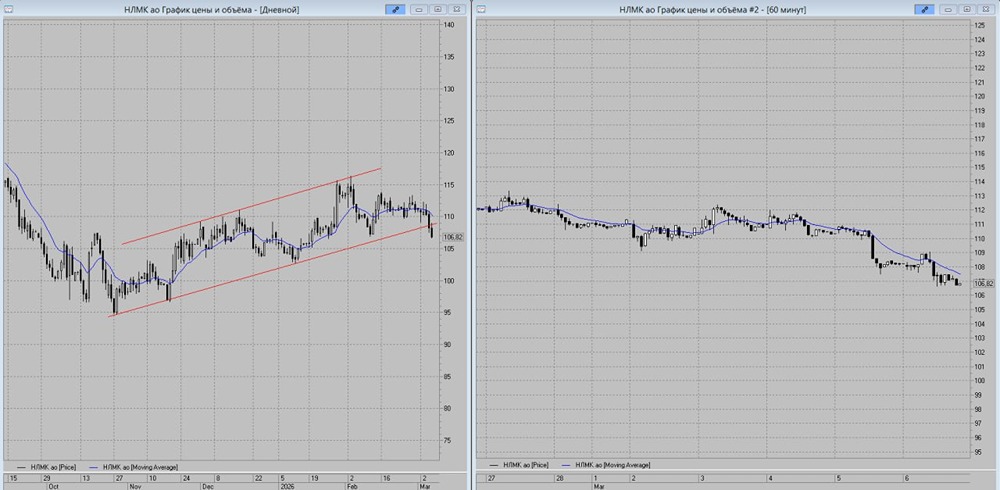Screen dimensions: 1000x490
Task: Click the 106,82 price tag on the 60-minute chart
Action: pyautogui.click(x=984, y=283)
